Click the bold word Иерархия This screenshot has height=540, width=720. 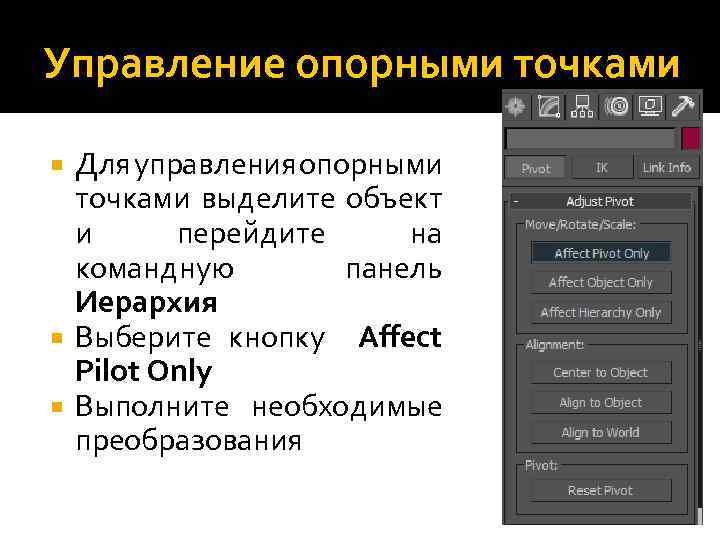(146, 302)
